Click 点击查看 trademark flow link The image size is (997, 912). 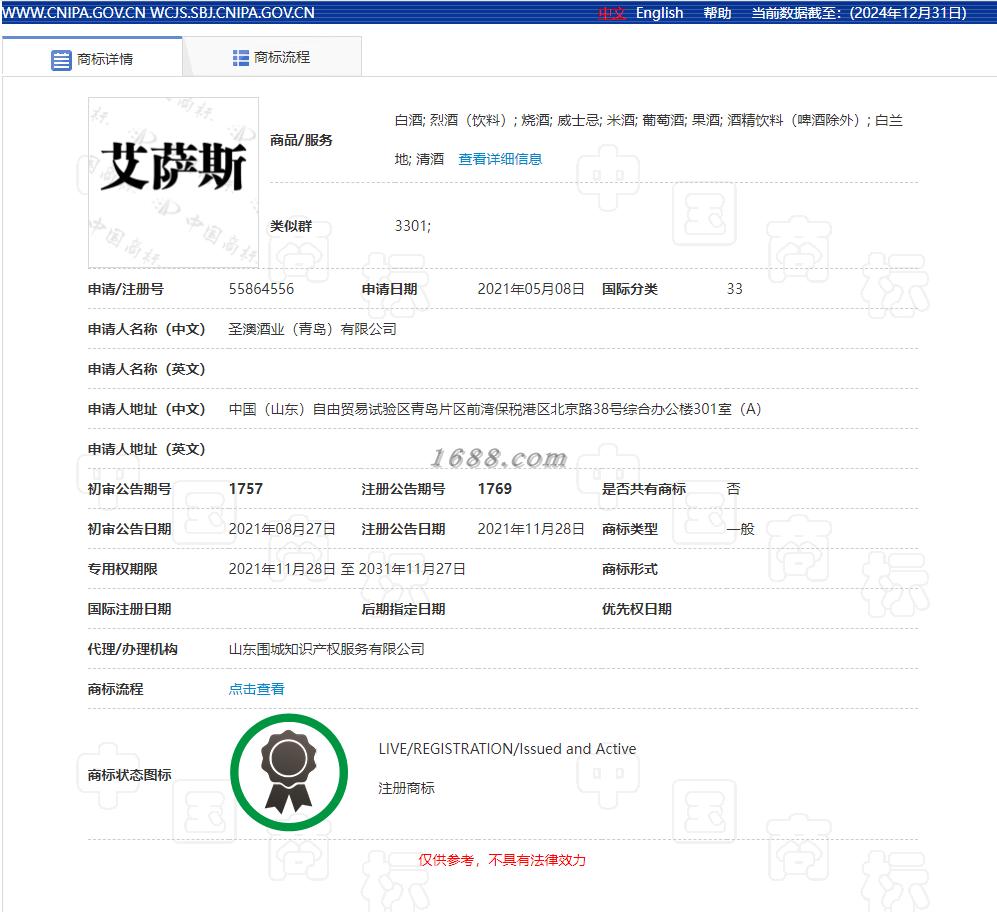tap(256, 689)
